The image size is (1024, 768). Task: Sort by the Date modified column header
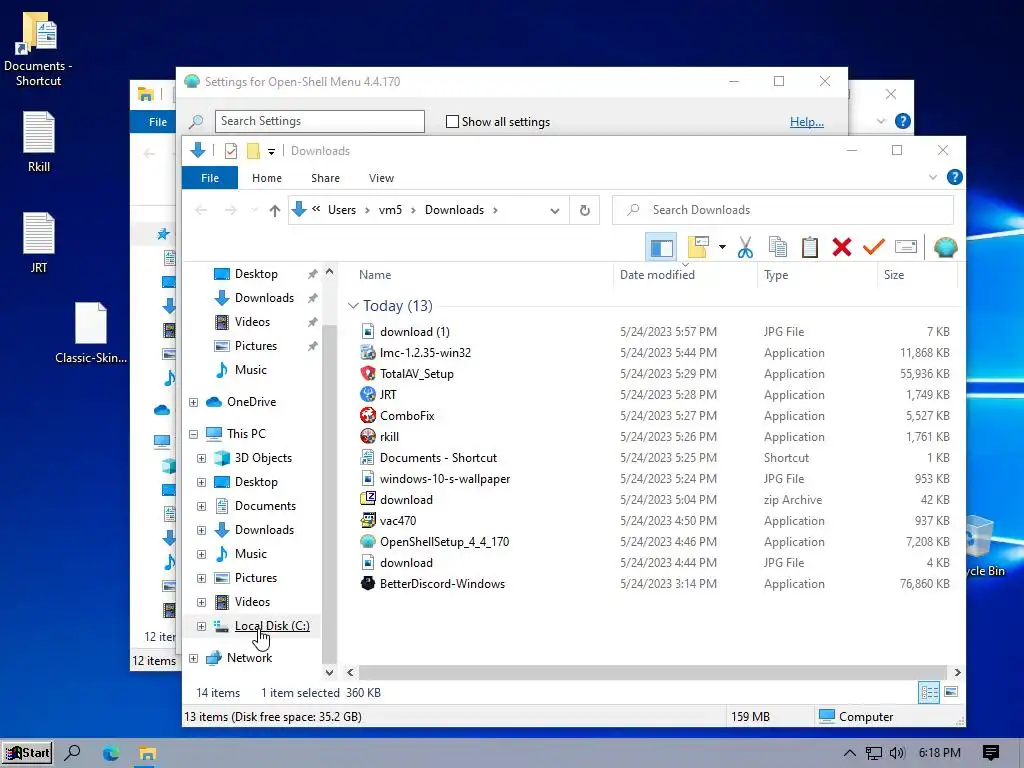pyautogui.click(x=657, y=275)
